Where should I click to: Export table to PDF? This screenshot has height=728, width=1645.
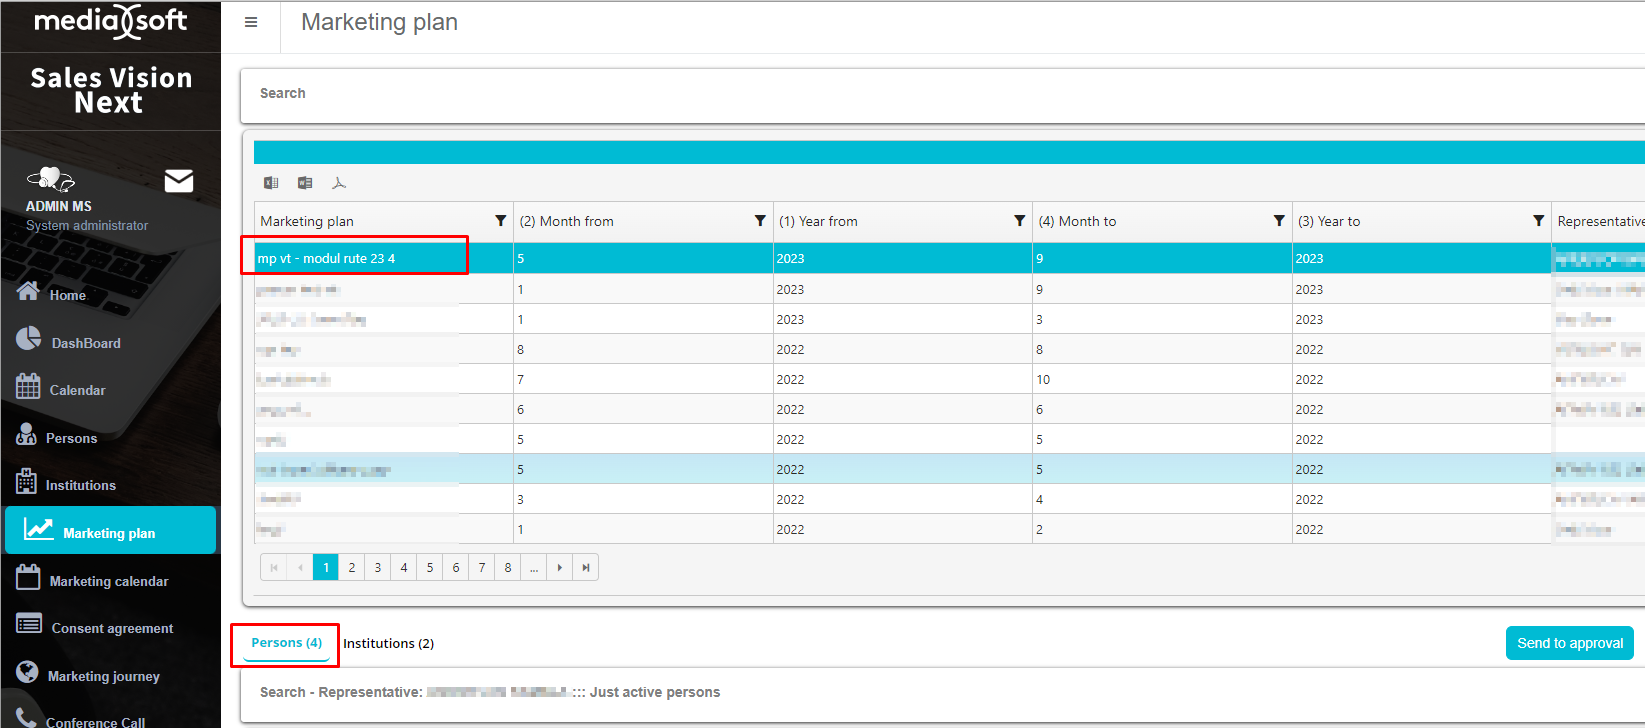[339, 183]
